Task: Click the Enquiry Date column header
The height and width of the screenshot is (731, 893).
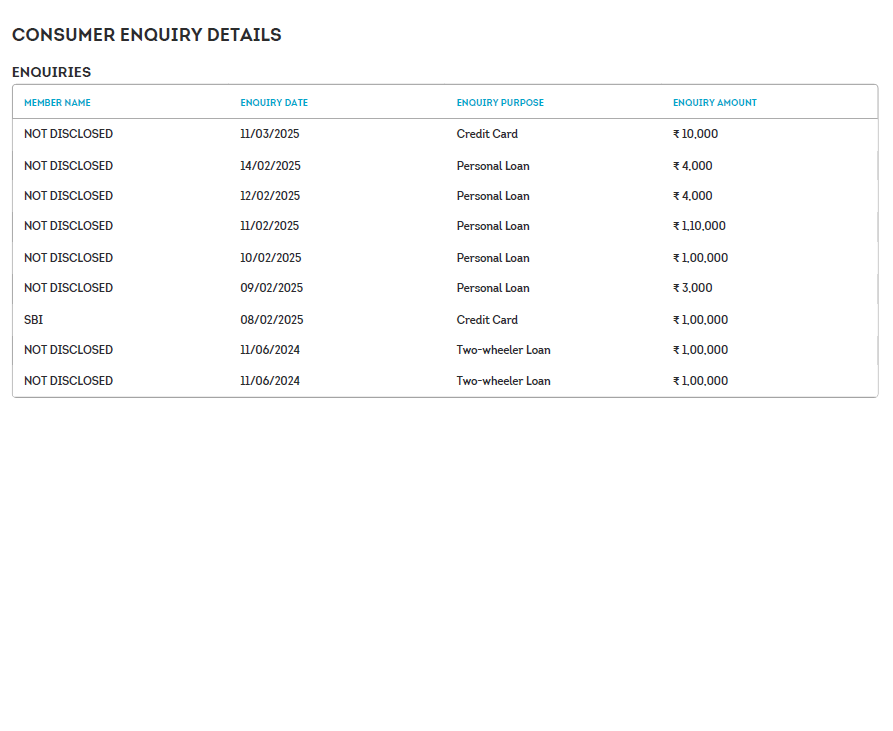Action: pyautogui.click(x=274, y=103)
